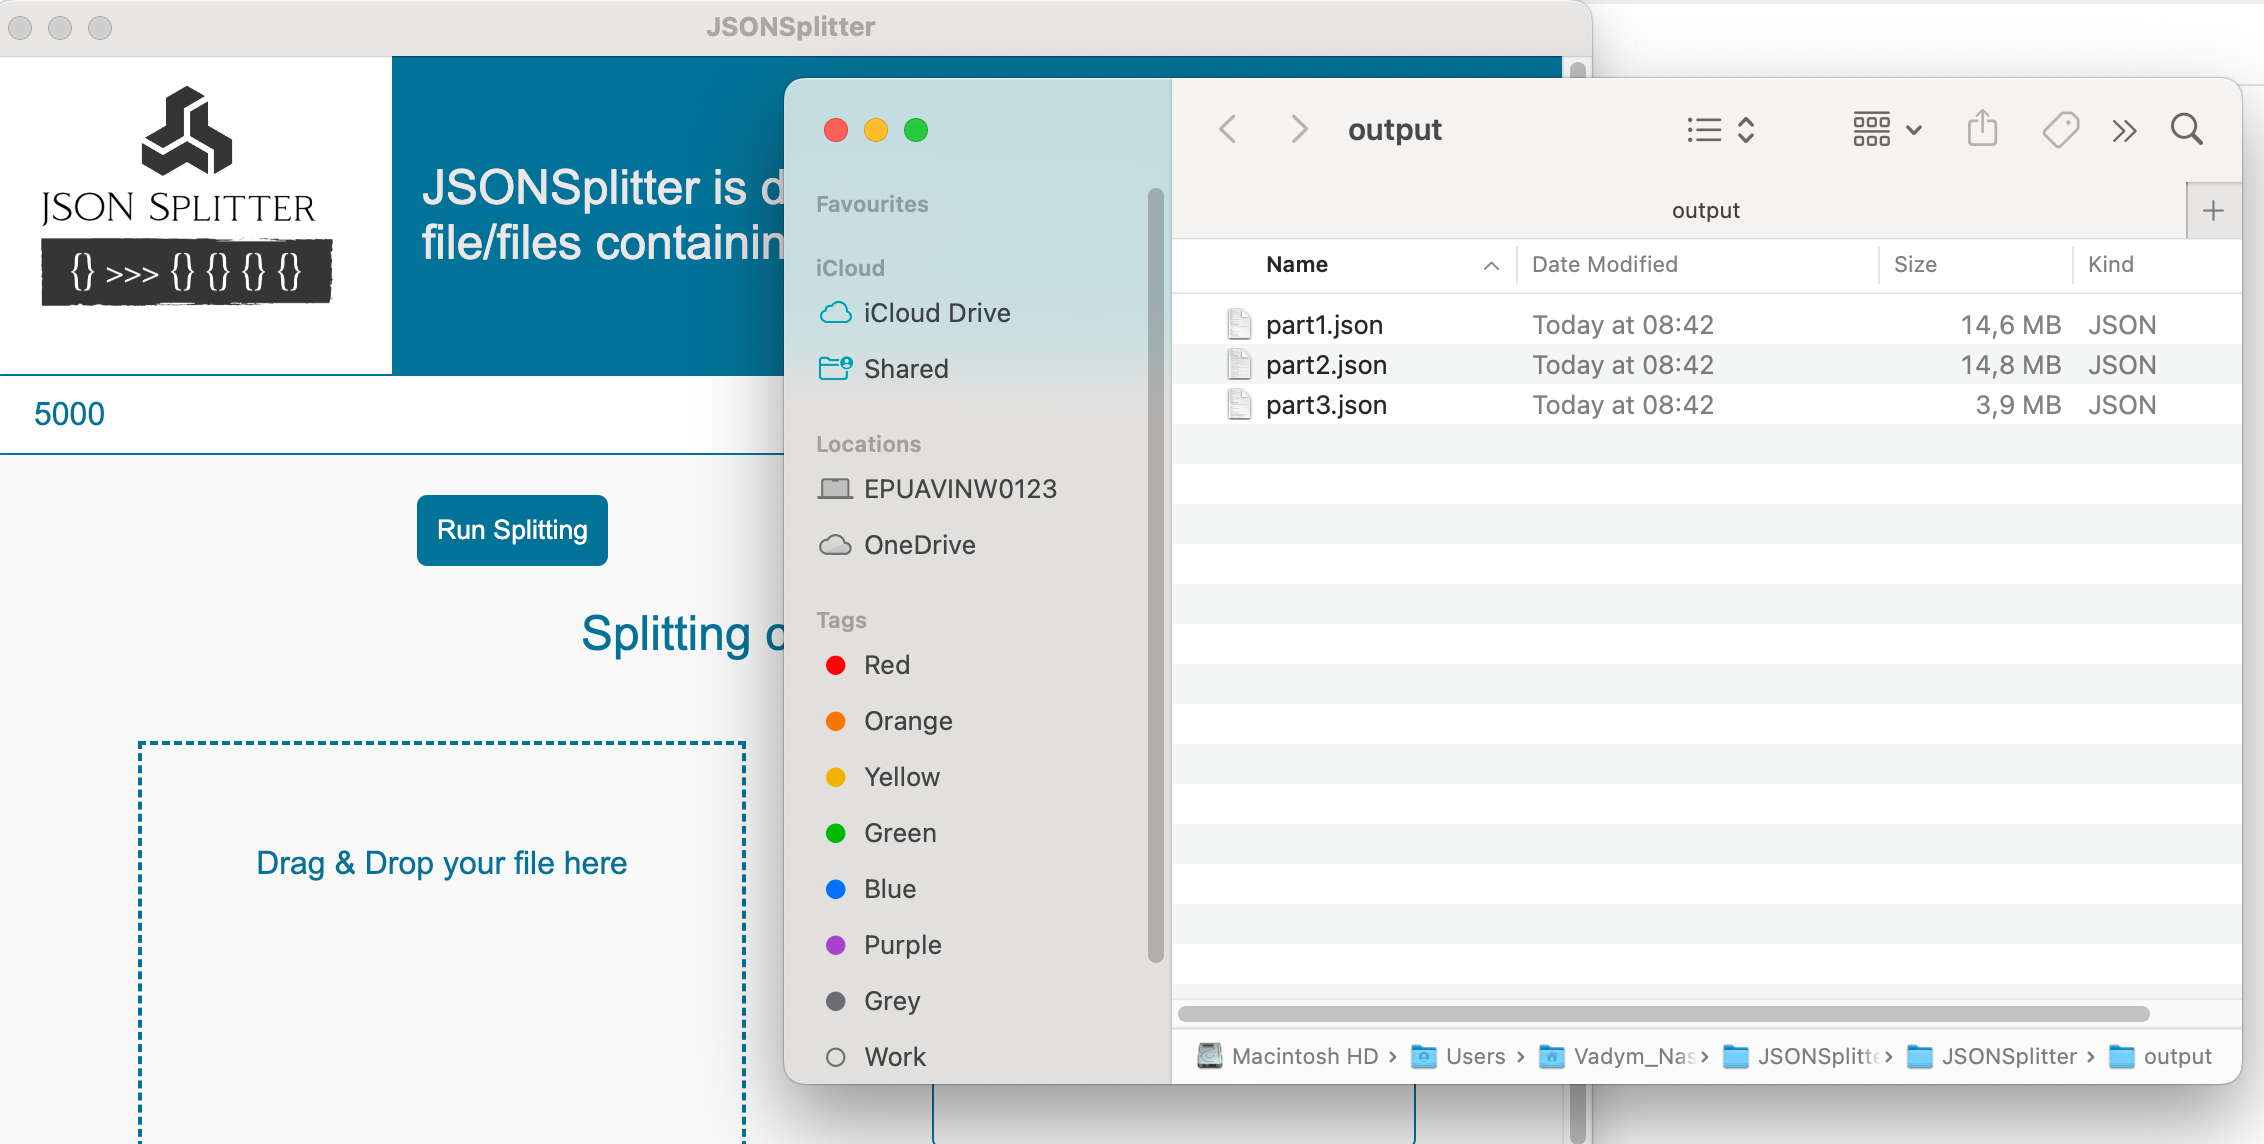The image size is (2264, 1144).
Task: Click the JSON Splitter logo
Action: pyautogui.click(x=186, y=196)
